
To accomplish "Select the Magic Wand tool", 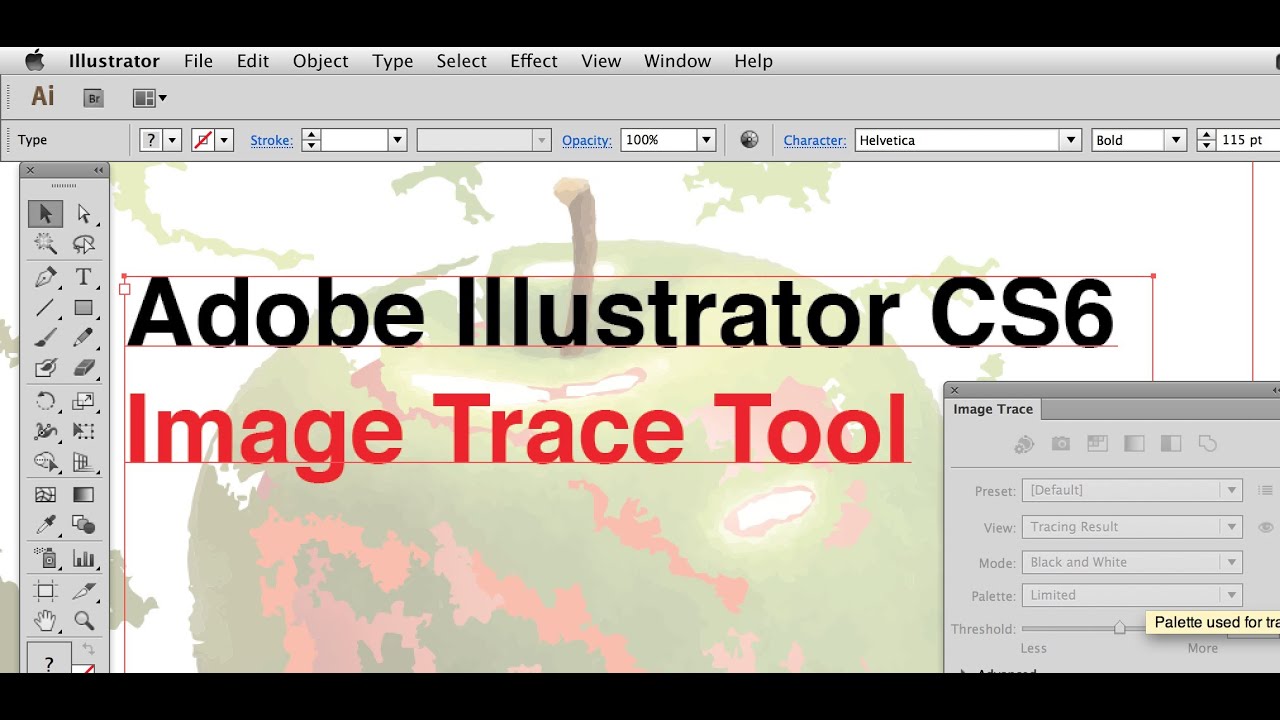I will [x=45, y=243].
